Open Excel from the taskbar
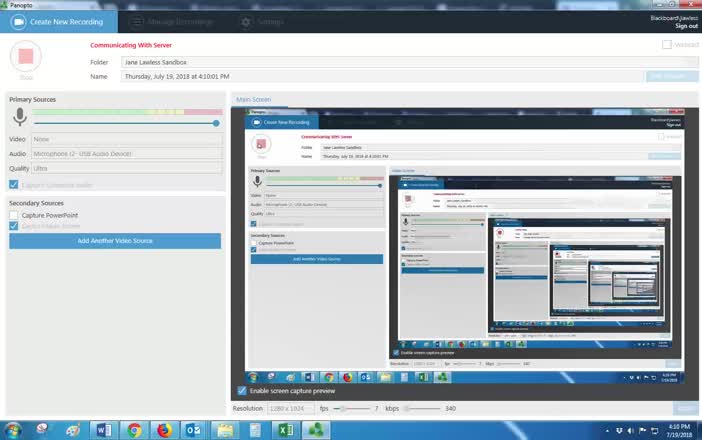Image resolution: width=702 pixels, height=440 pixels. tap(285, 430)
